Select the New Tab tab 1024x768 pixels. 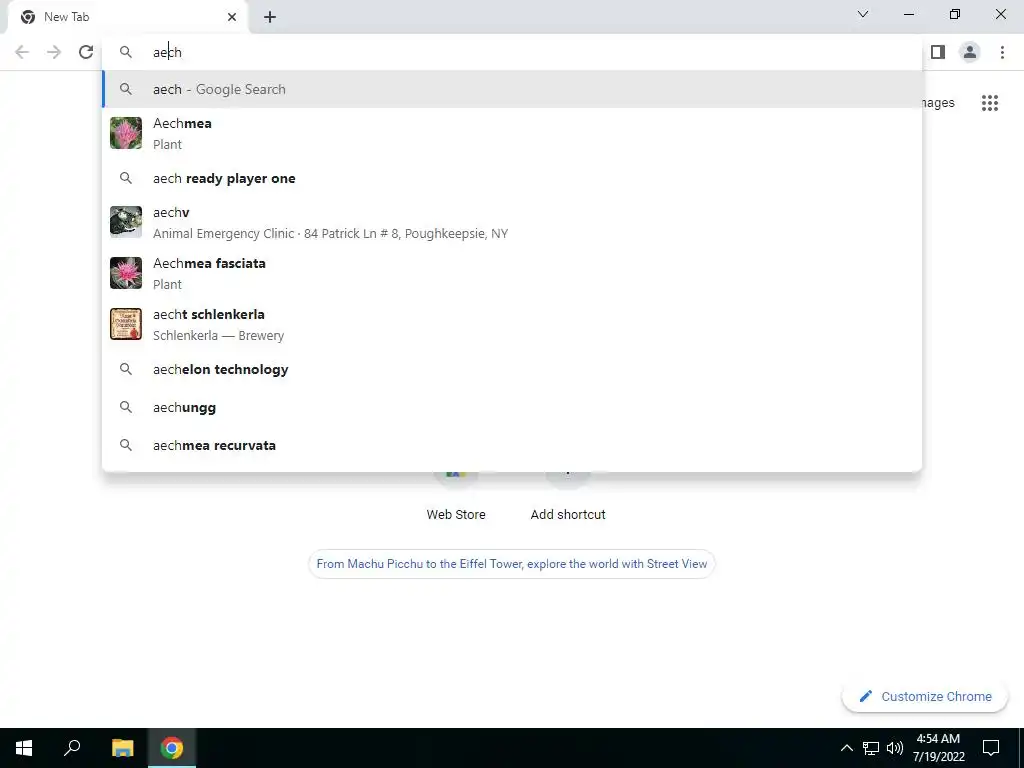click(x=128, y=17)
